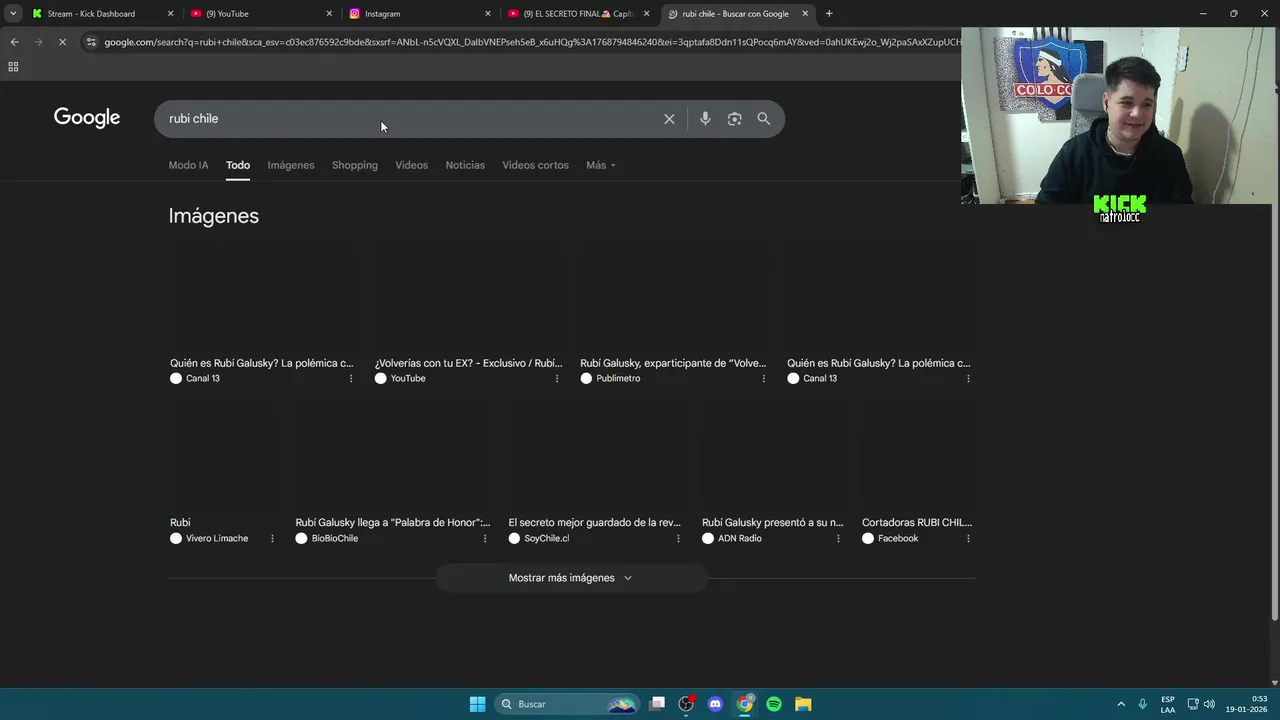Open more options for the ADN Radio result

pos(838,539)
